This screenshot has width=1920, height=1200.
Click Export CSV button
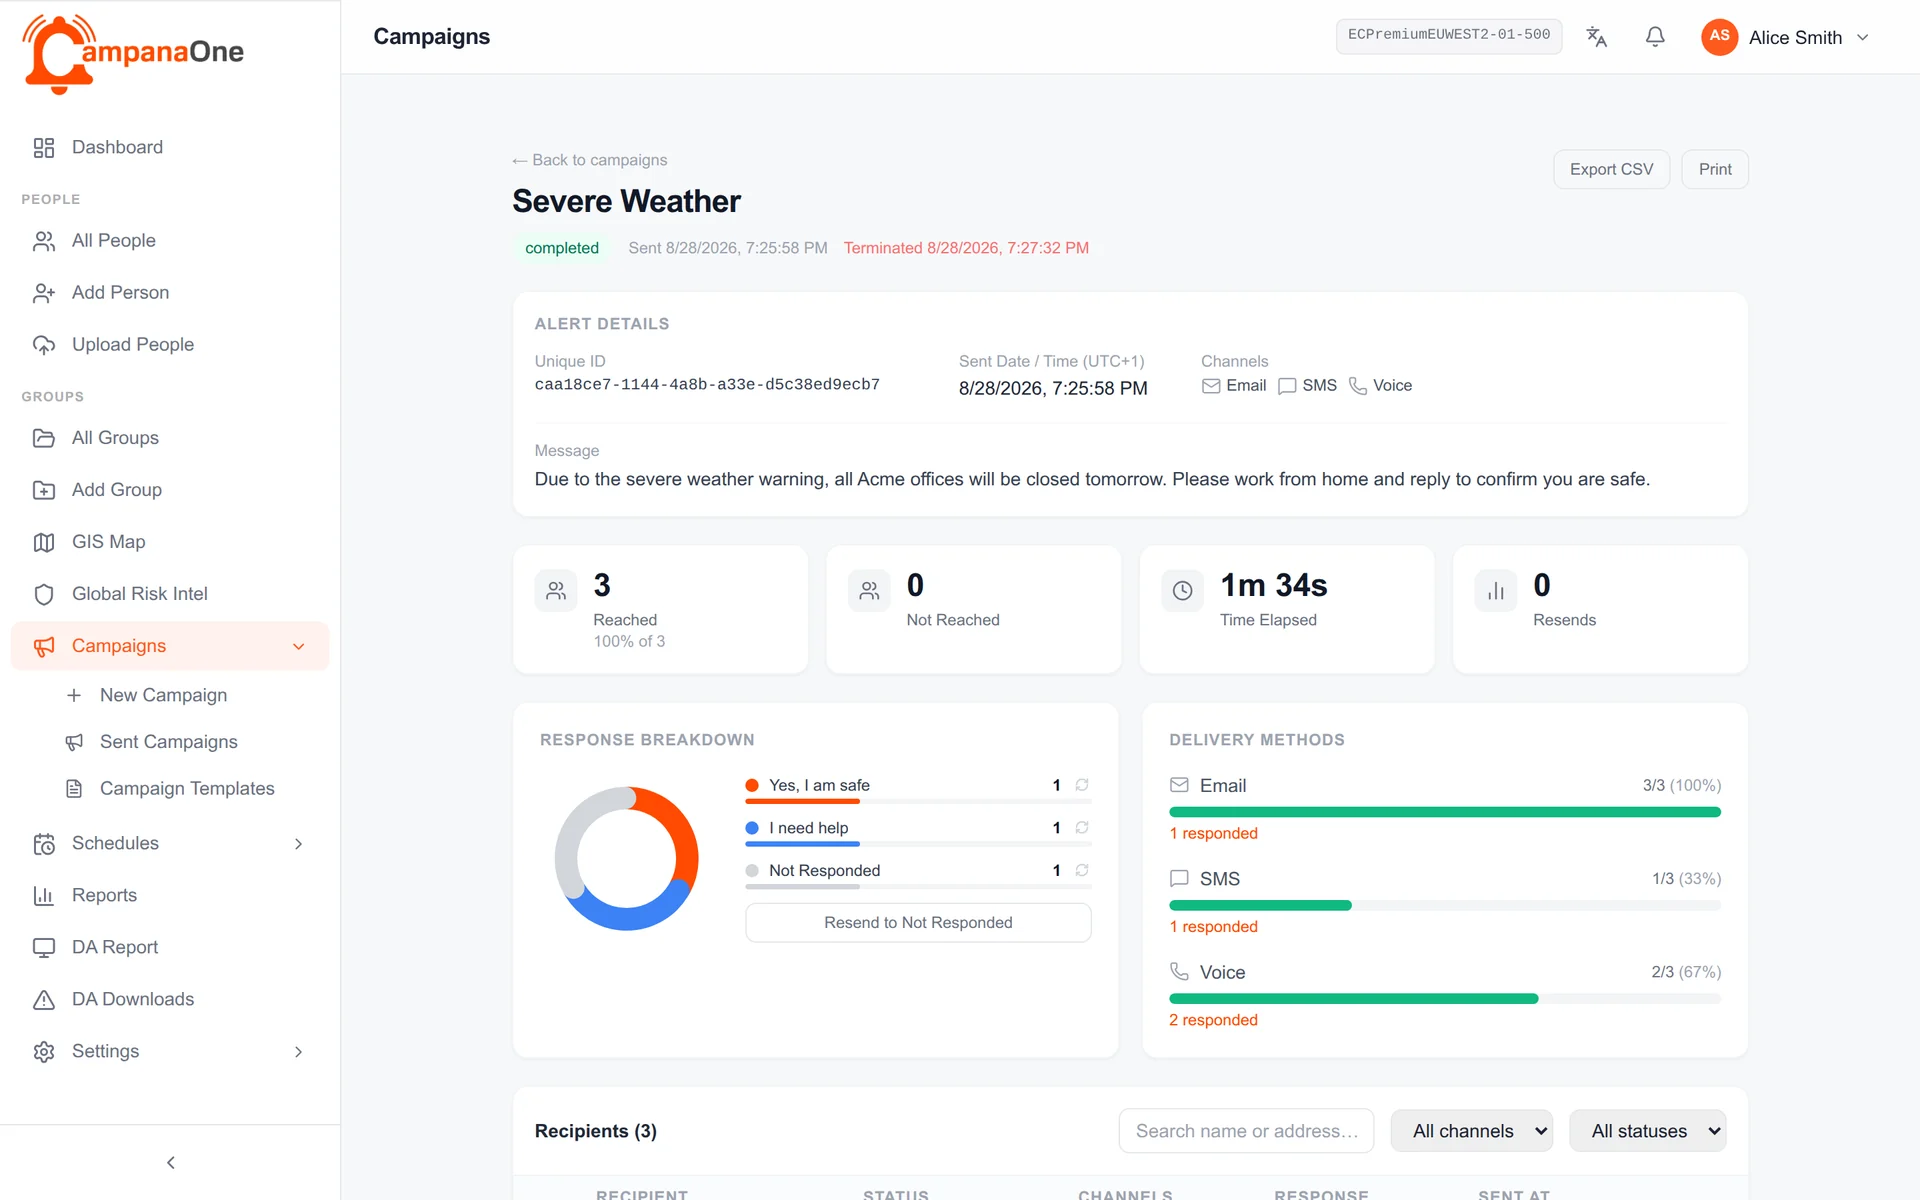1611,169
